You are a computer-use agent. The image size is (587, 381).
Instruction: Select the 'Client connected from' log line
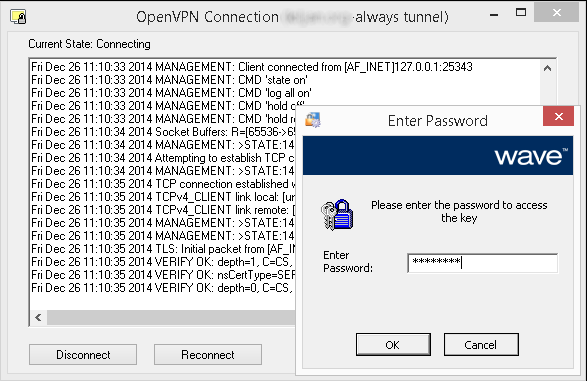point(252,67)
